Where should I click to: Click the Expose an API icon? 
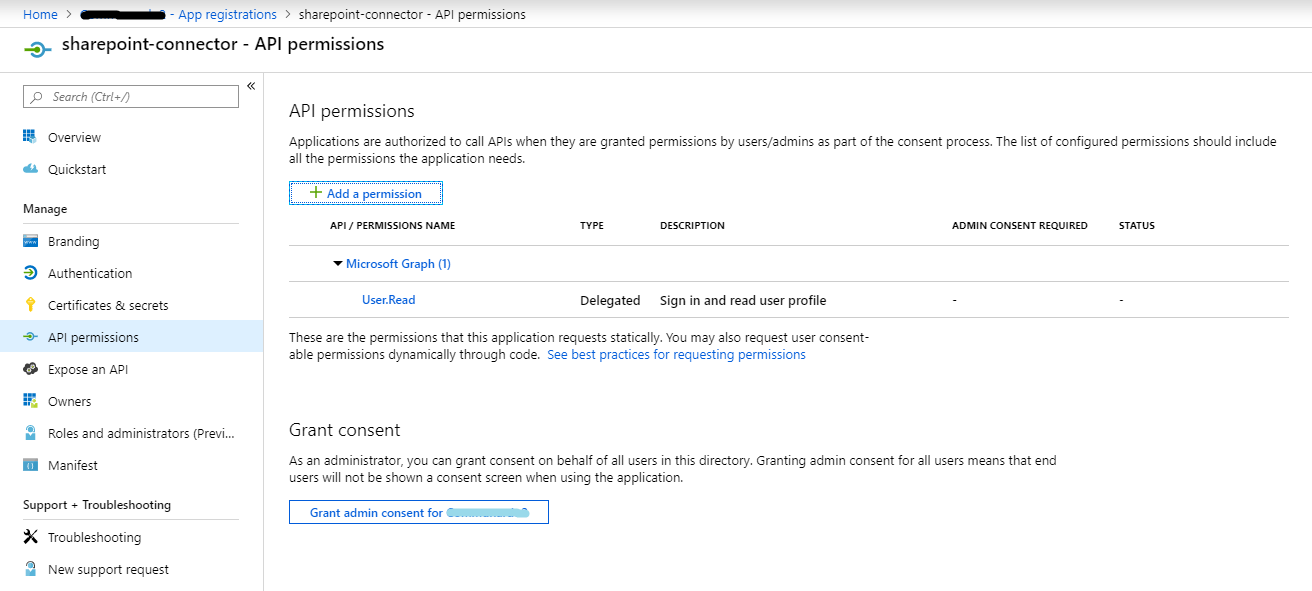pyautogui.click(x=30, y=369)
